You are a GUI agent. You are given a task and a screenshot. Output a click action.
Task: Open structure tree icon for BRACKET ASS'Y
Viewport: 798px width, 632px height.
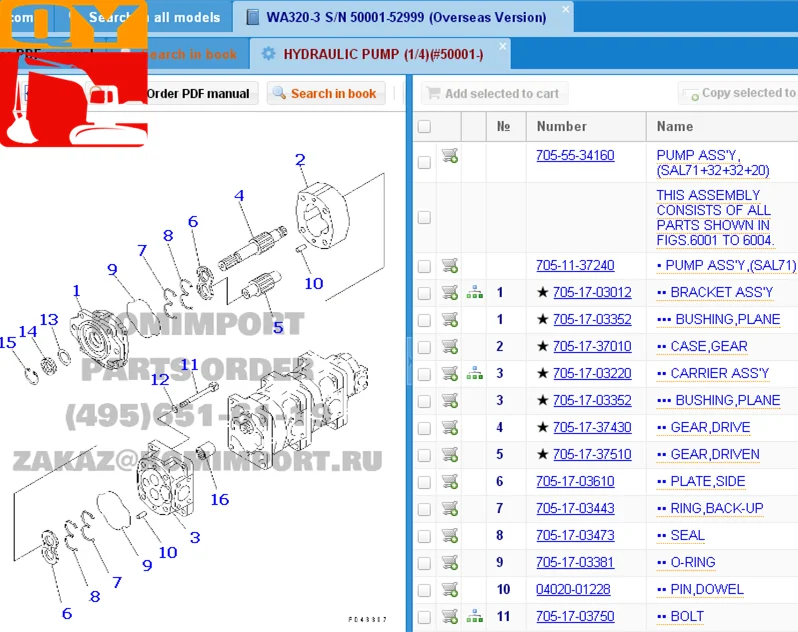[474, 293]
